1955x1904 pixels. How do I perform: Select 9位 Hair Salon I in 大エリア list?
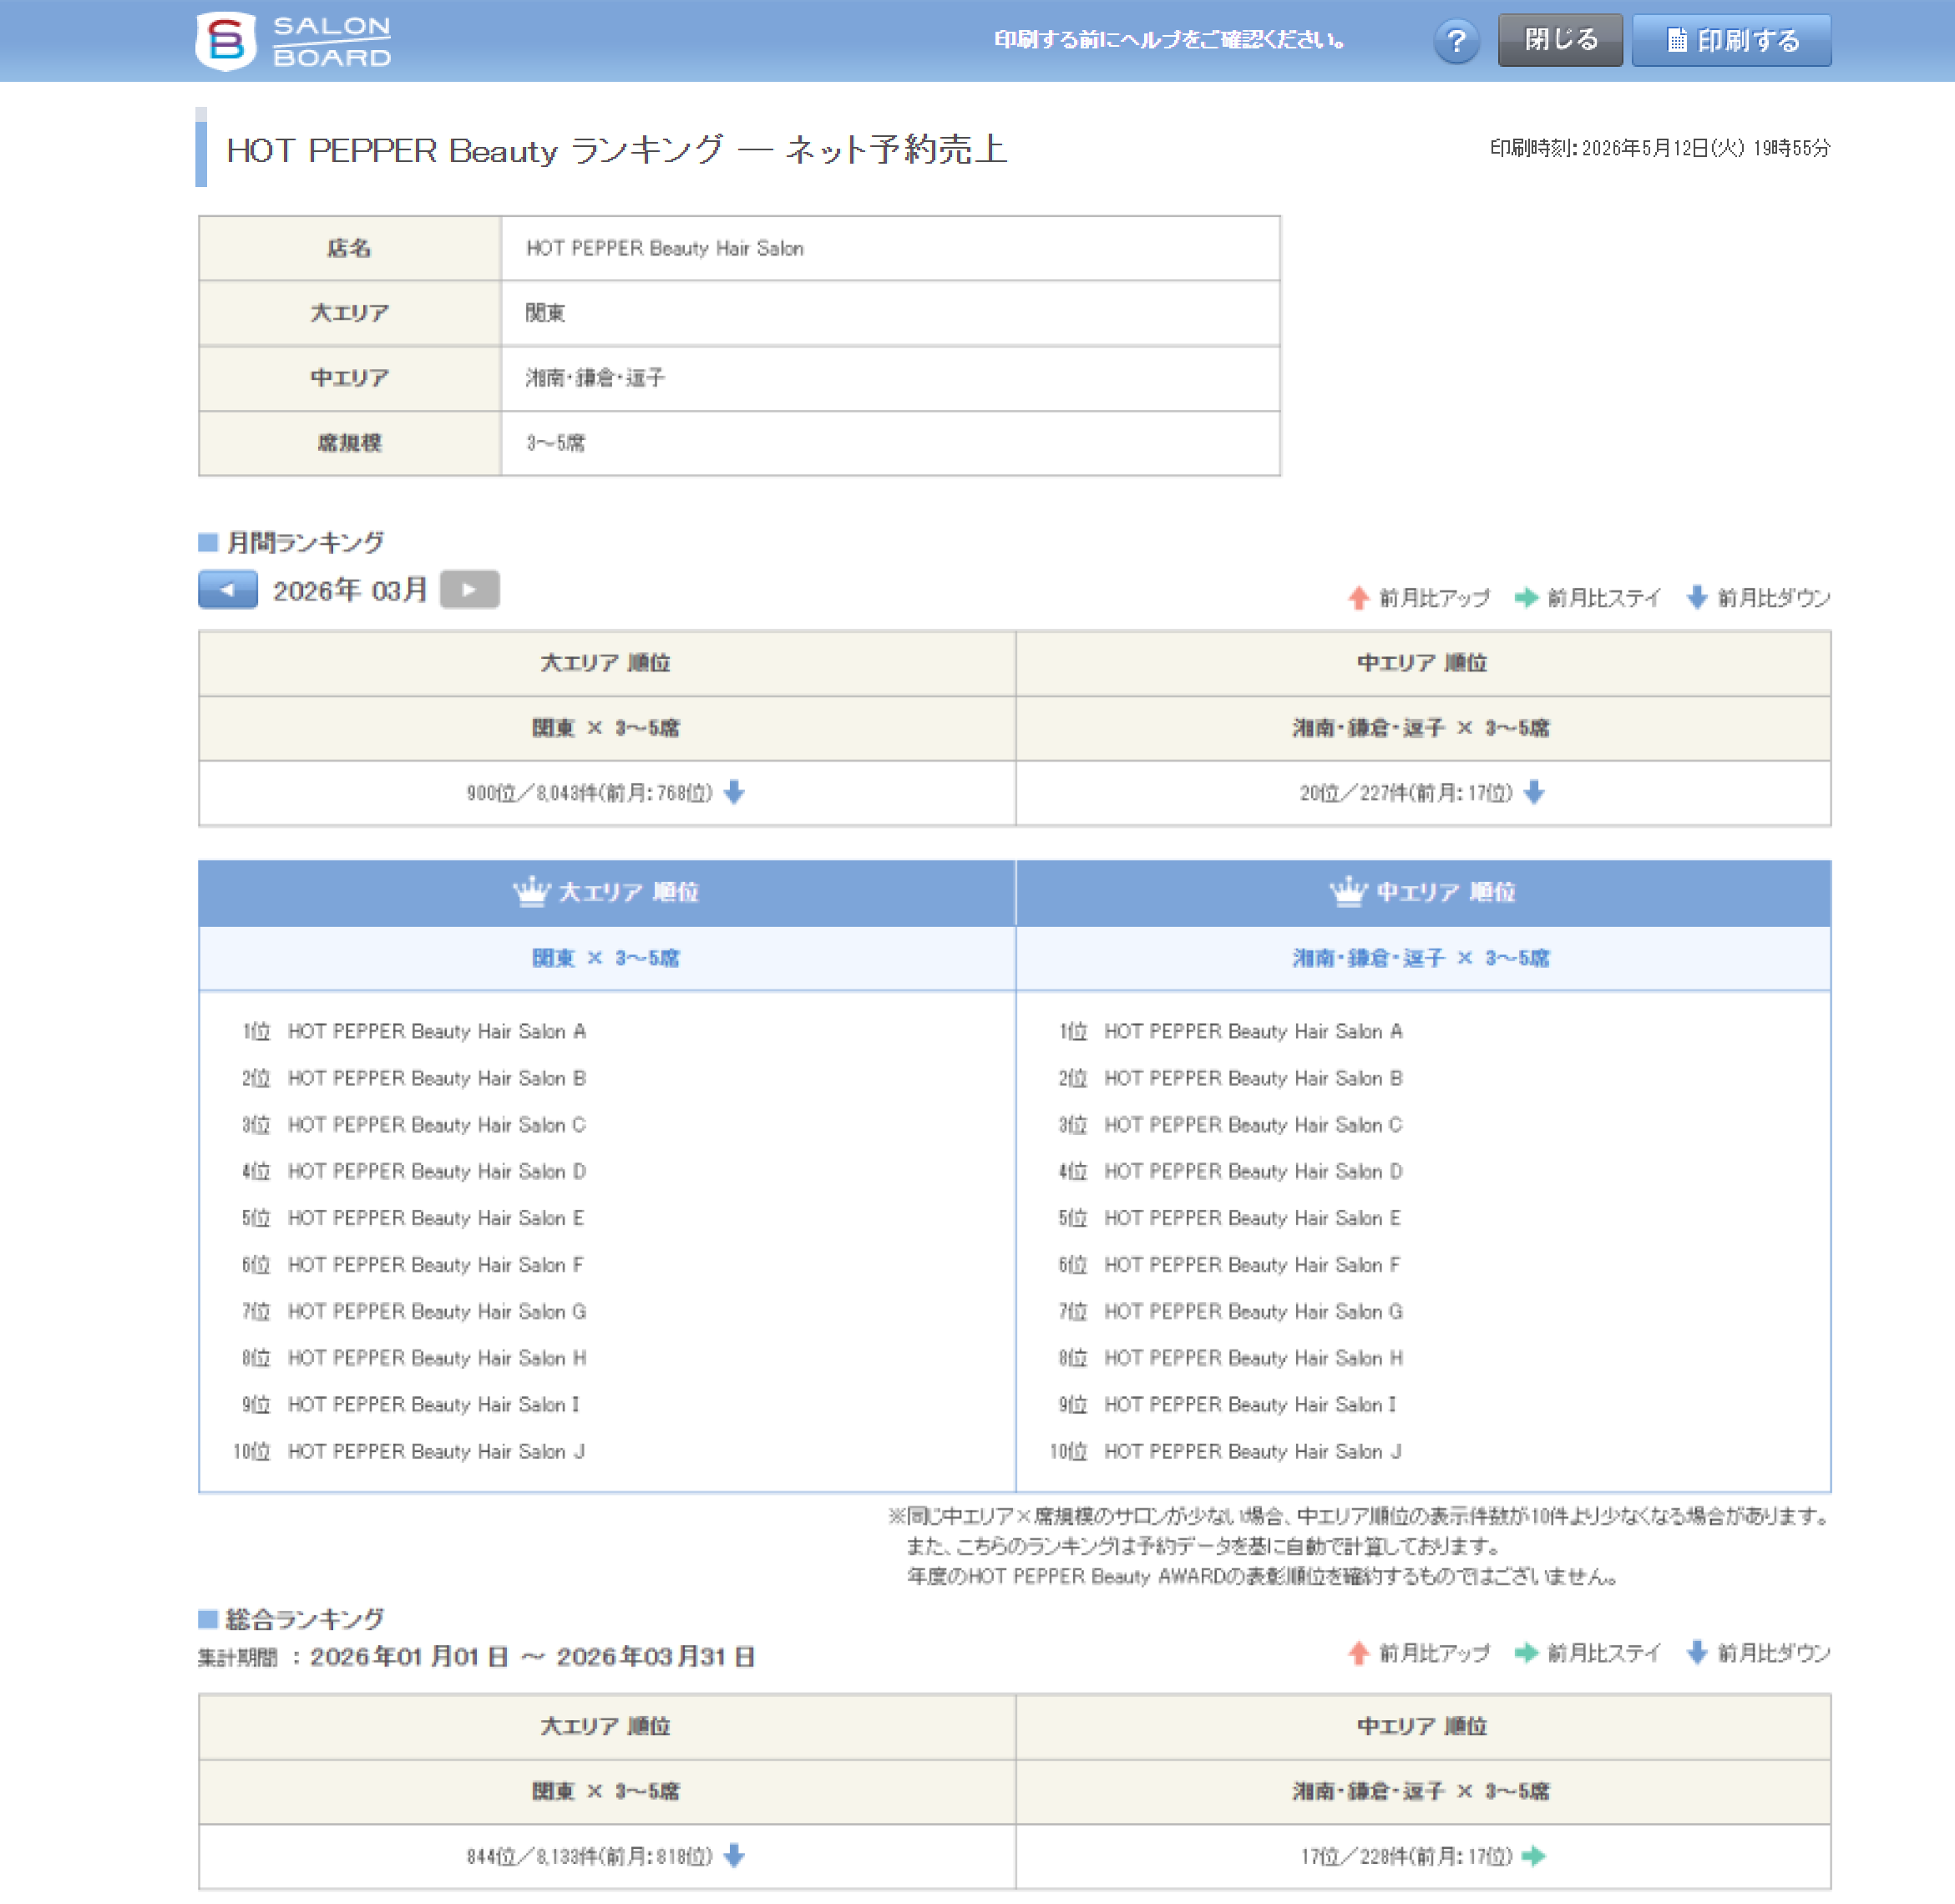click(x=411, y=1404)
